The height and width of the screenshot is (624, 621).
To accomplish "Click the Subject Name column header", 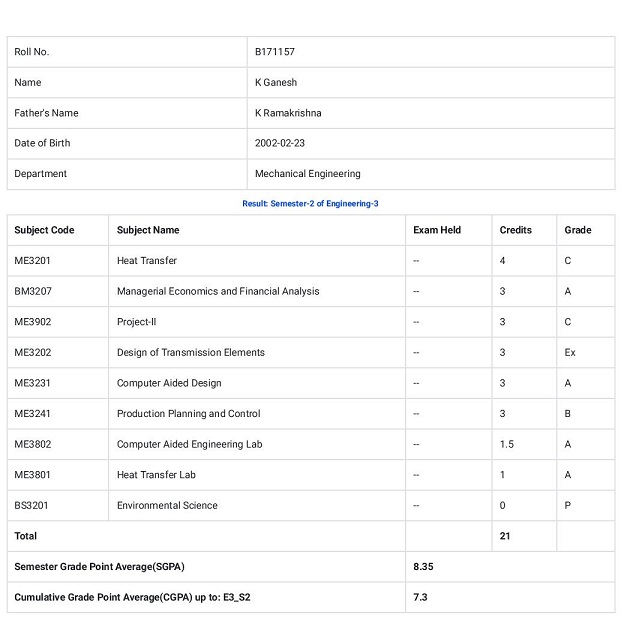I will (x=148, y=230).
